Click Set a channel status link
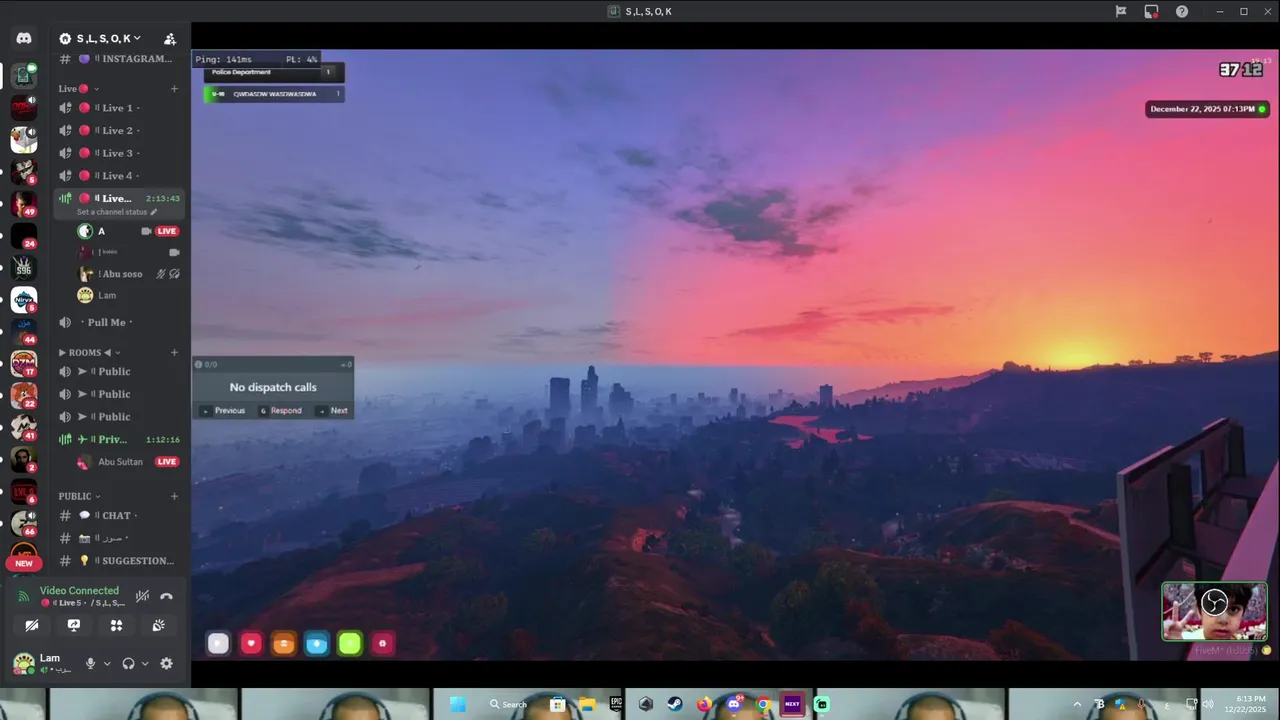The width and height of the screenshot is (1280, 720). pyautogui.click(x=117, y=212)
